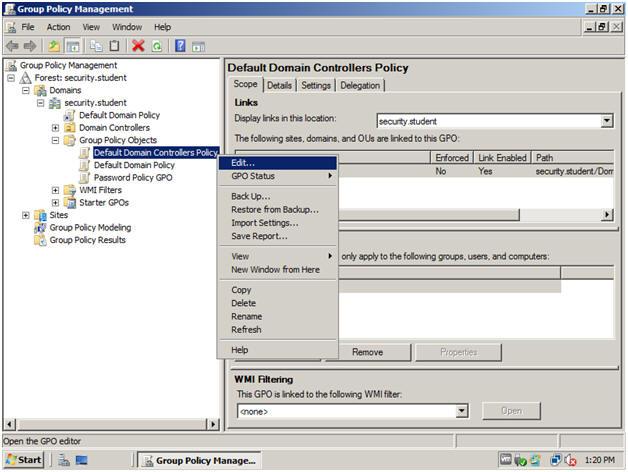Viewport: 628px width, 472px height.
Task: Expand the Sites node
Action: (26, 215)
